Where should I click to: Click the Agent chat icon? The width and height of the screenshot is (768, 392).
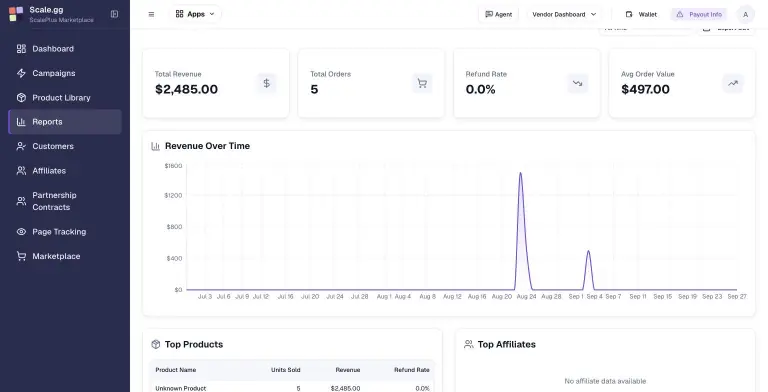coord(488,14)
